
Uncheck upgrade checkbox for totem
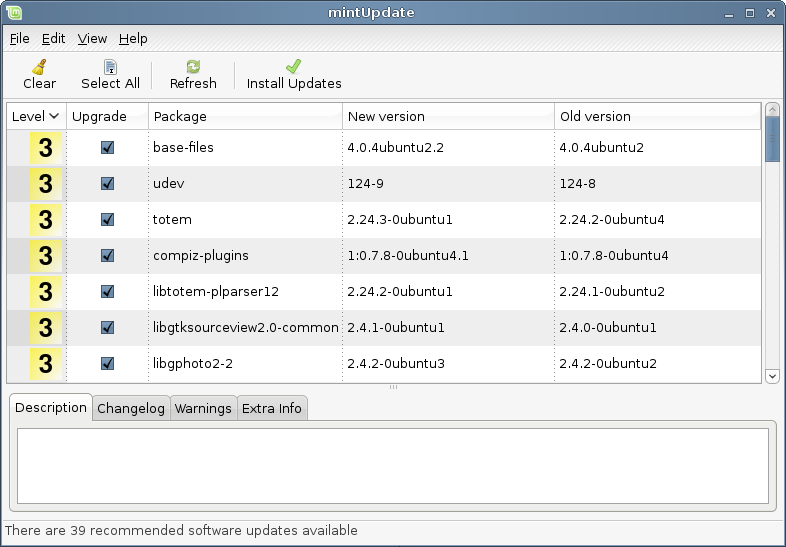tap(107, 220)
